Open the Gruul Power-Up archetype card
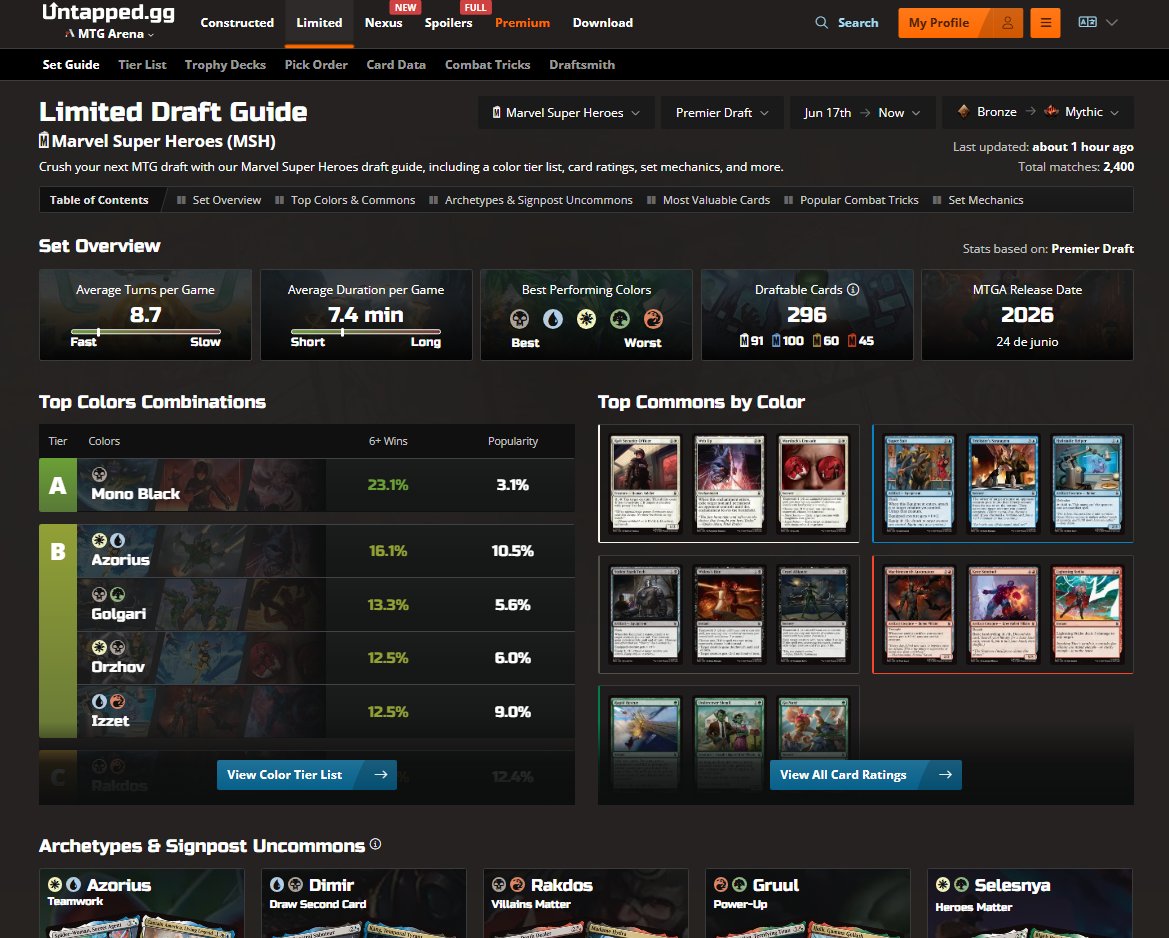The width and height of the screenshot is (1169, 938). 807,903
